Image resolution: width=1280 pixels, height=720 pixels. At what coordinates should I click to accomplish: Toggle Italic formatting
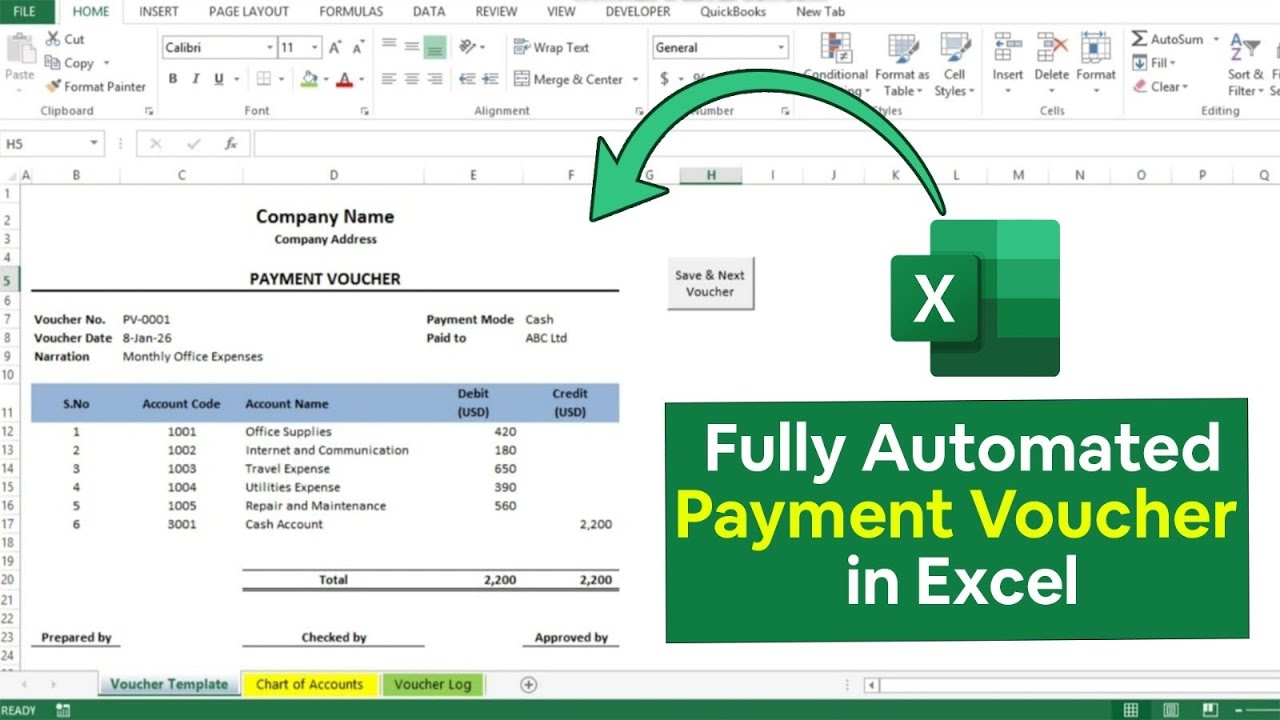pyautogui.click(x=197, y=79)
